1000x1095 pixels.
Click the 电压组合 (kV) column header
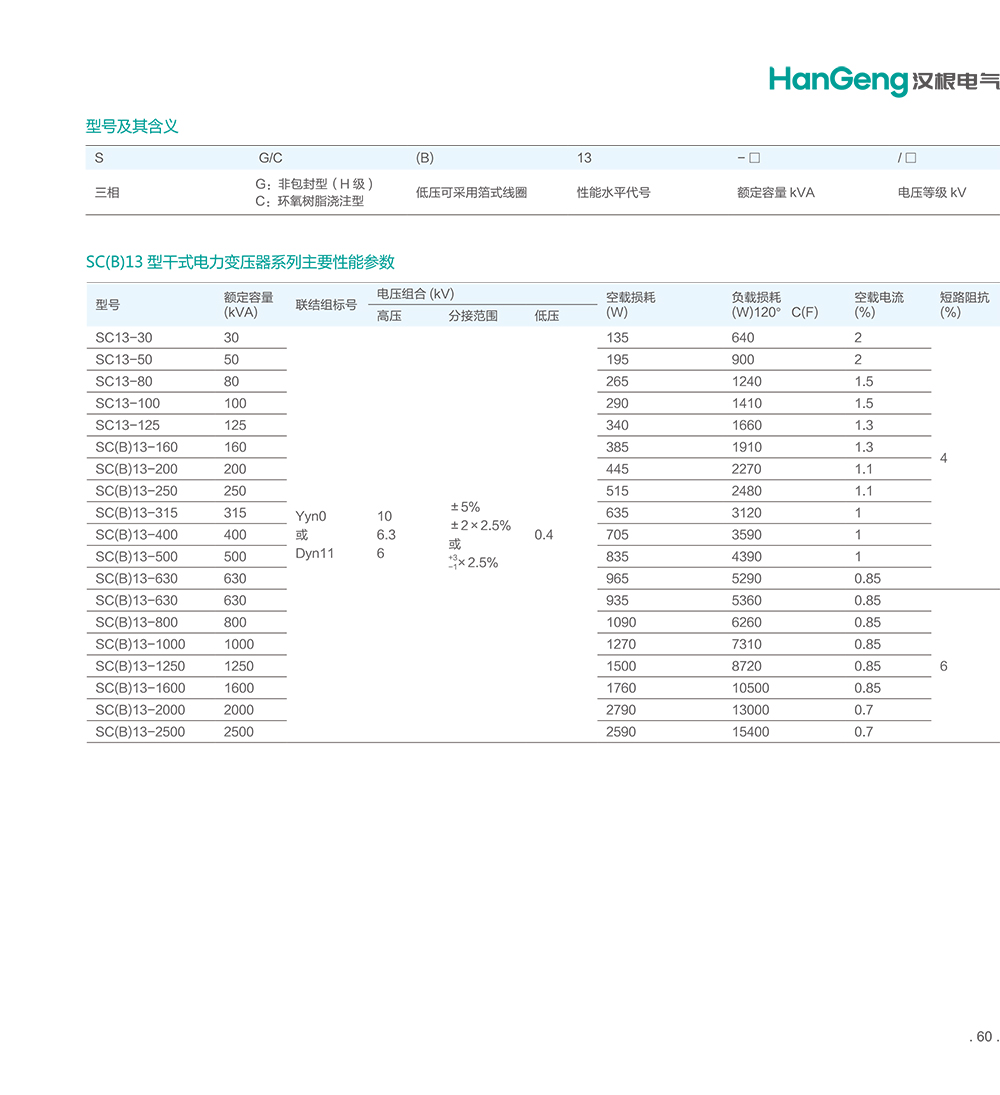coord(415,294)
